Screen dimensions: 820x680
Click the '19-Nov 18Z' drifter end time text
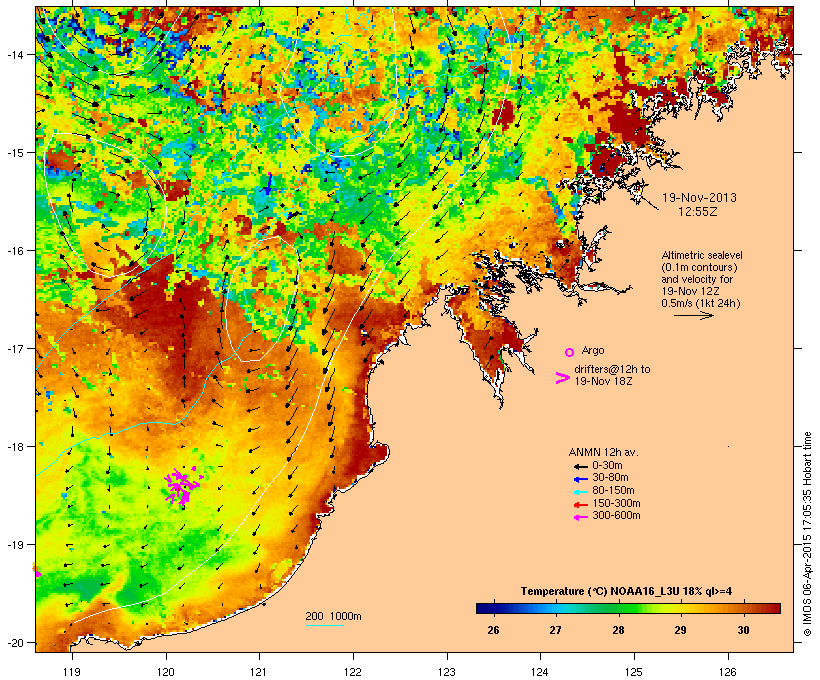coord(603,381)
